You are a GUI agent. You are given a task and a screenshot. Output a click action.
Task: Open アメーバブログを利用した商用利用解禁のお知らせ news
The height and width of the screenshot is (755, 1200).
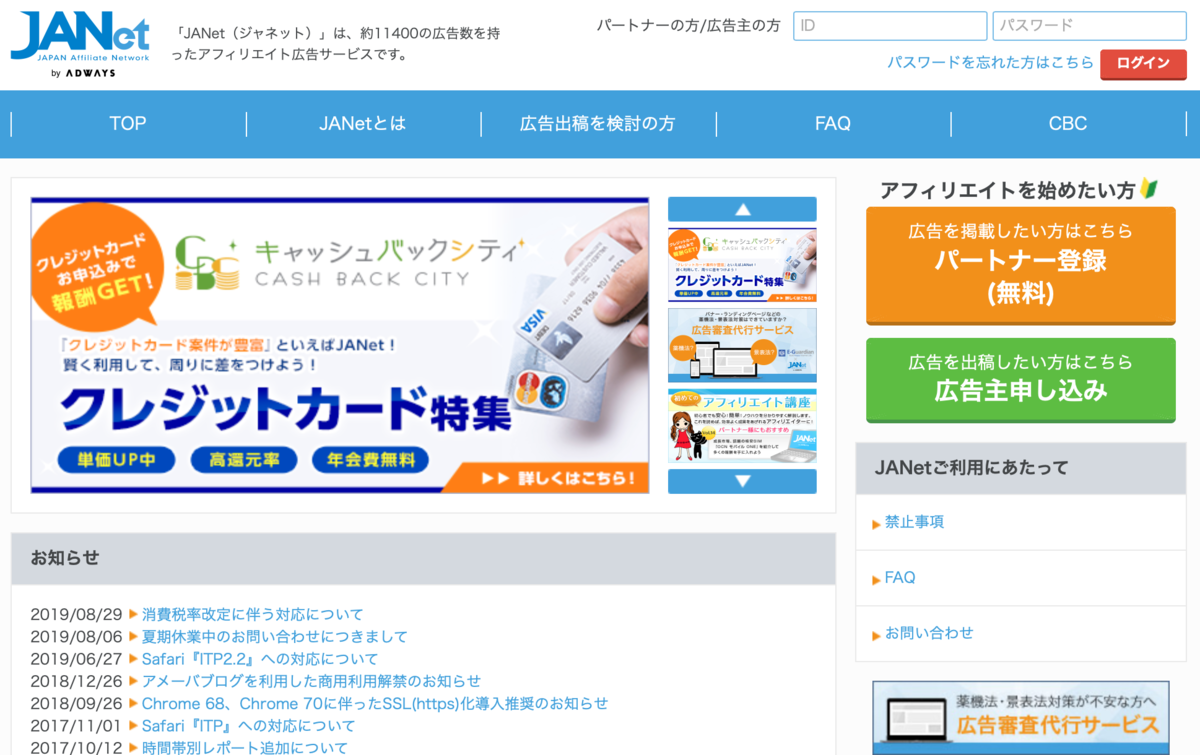click(311, 681)
